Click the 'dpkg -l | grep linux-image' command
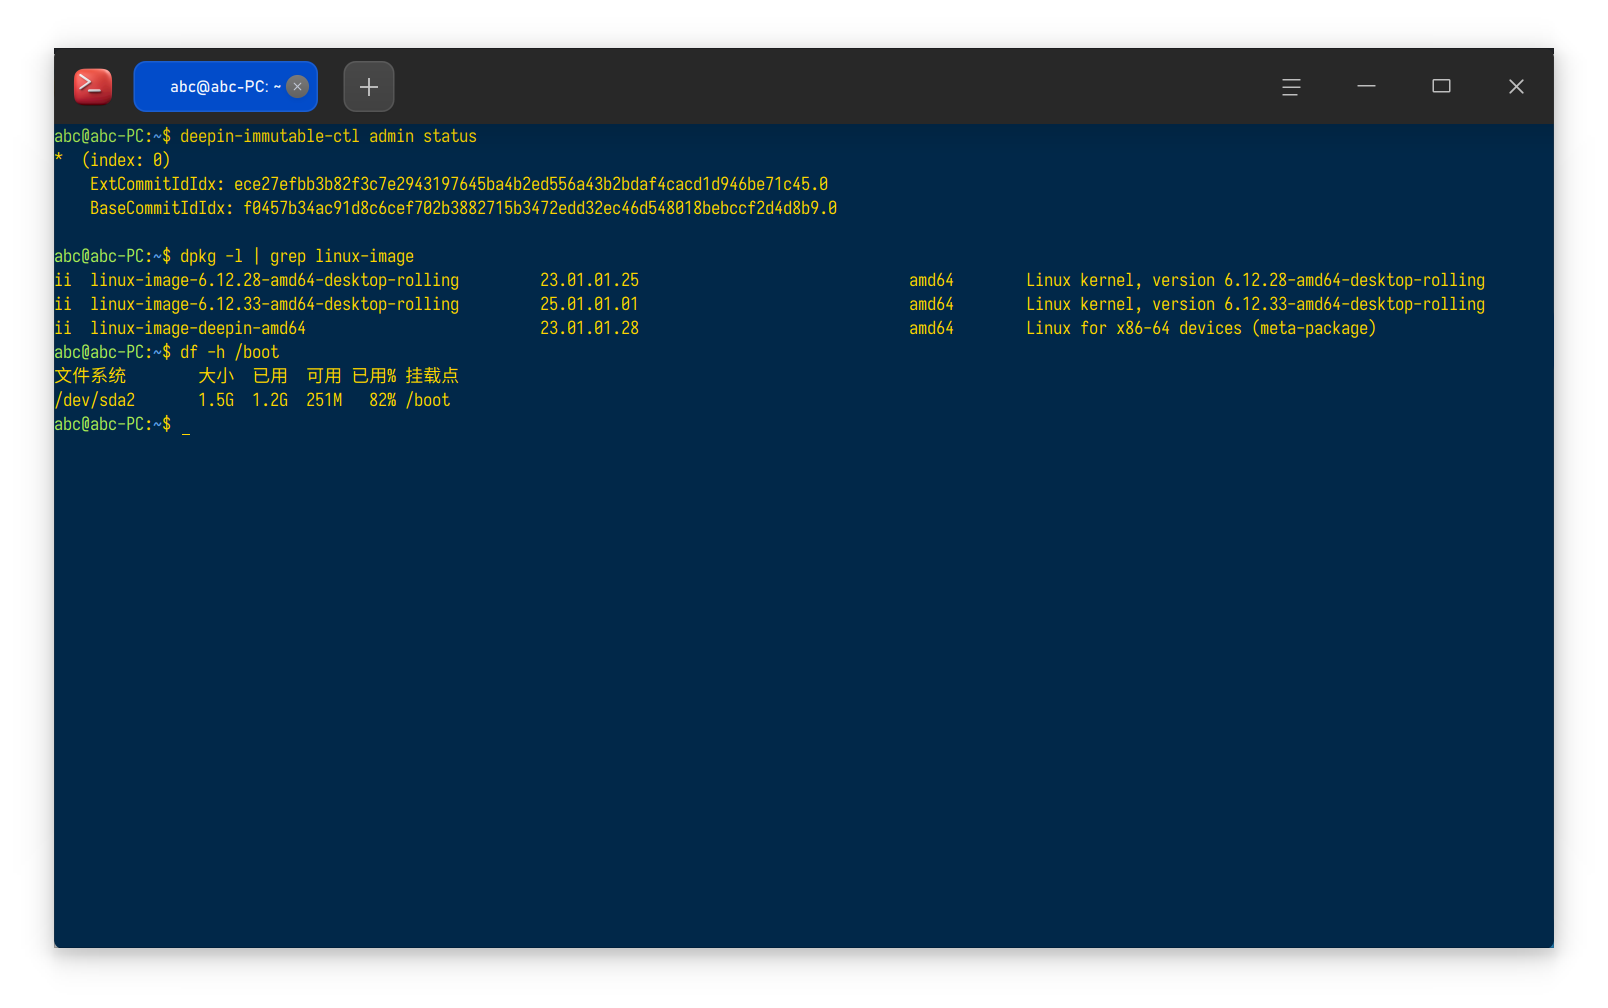 tap(297, 256)
